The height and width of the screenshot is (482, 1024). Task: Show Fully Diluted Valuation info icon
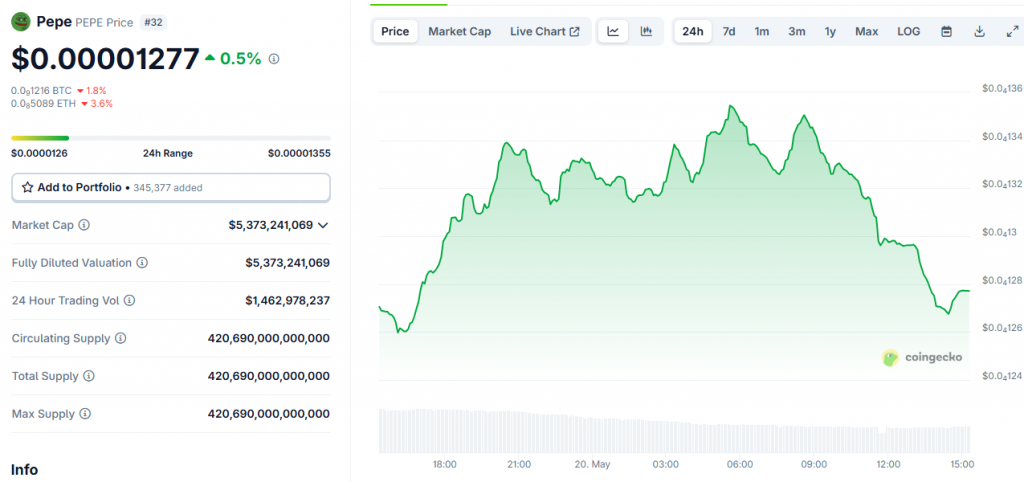(x=142, y=263)
